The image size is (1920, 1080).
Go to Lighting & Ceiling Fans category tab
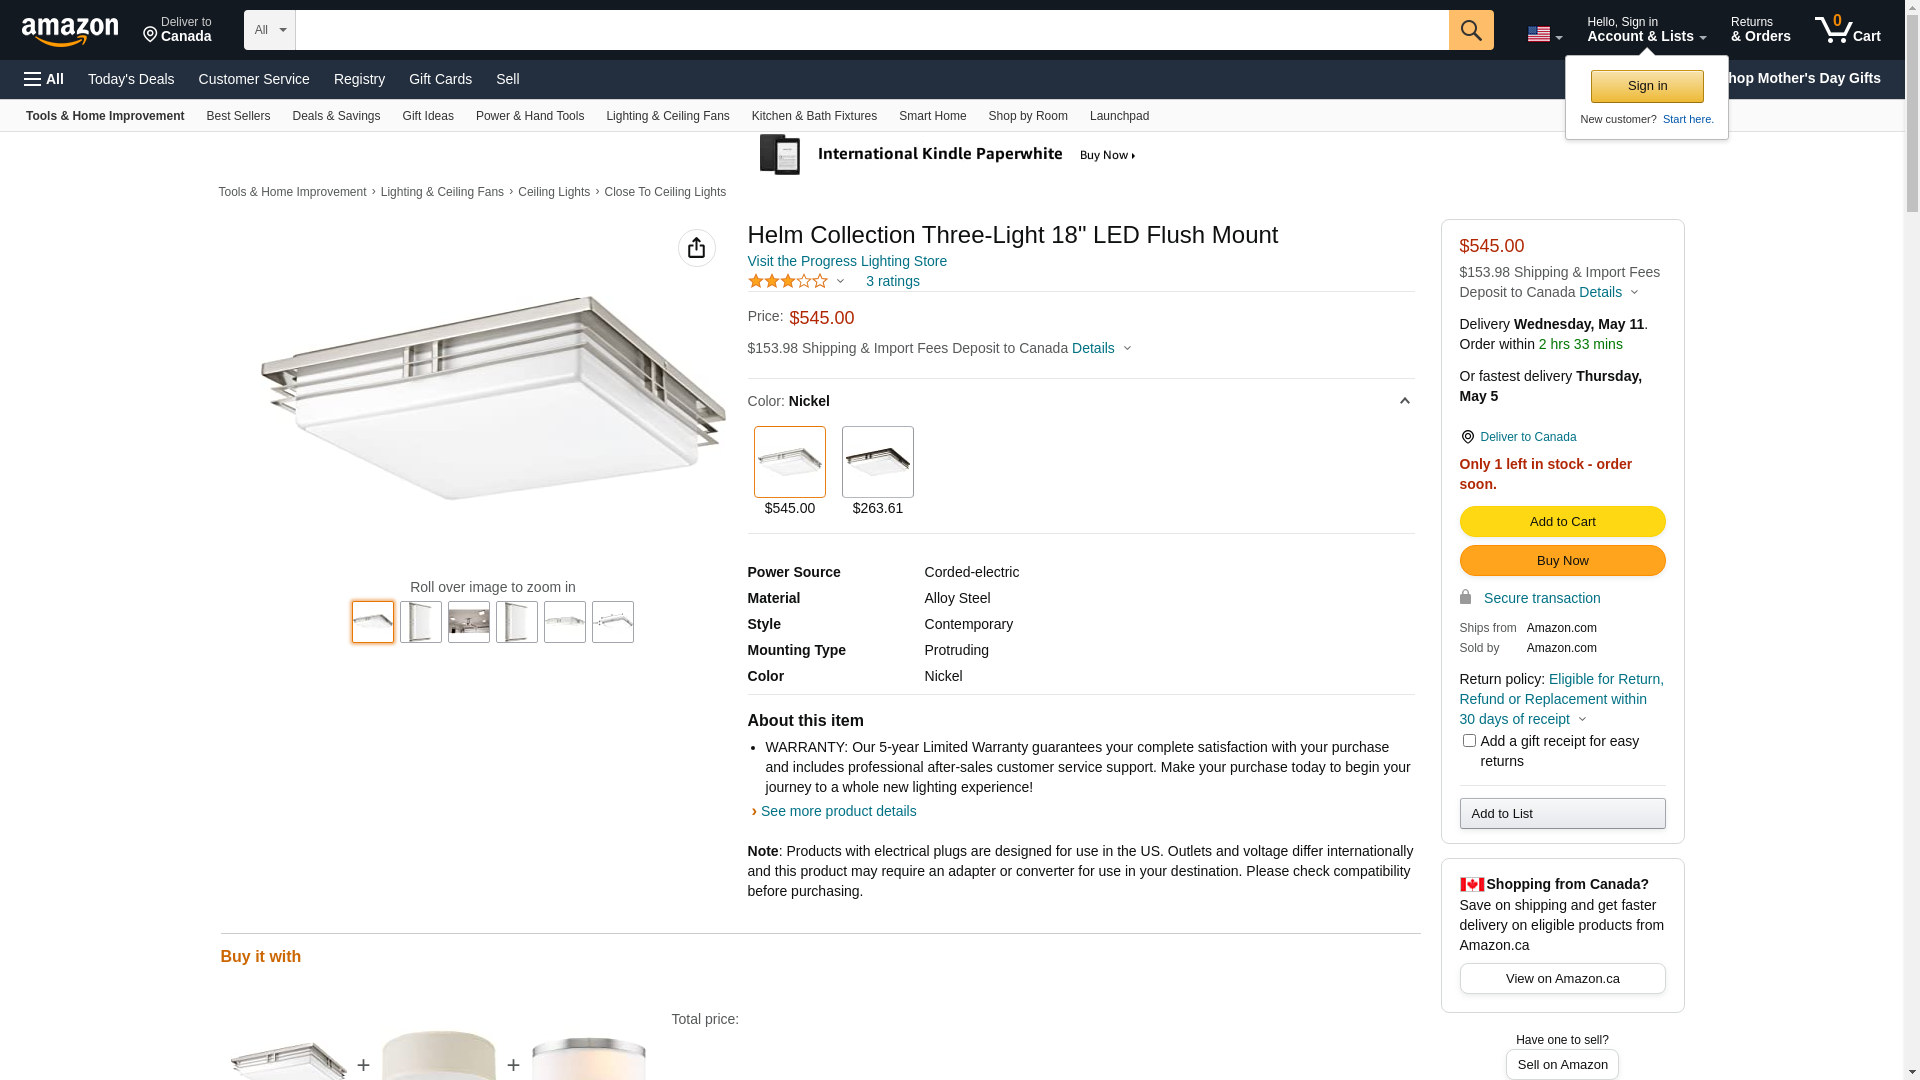tap(667, 116)
